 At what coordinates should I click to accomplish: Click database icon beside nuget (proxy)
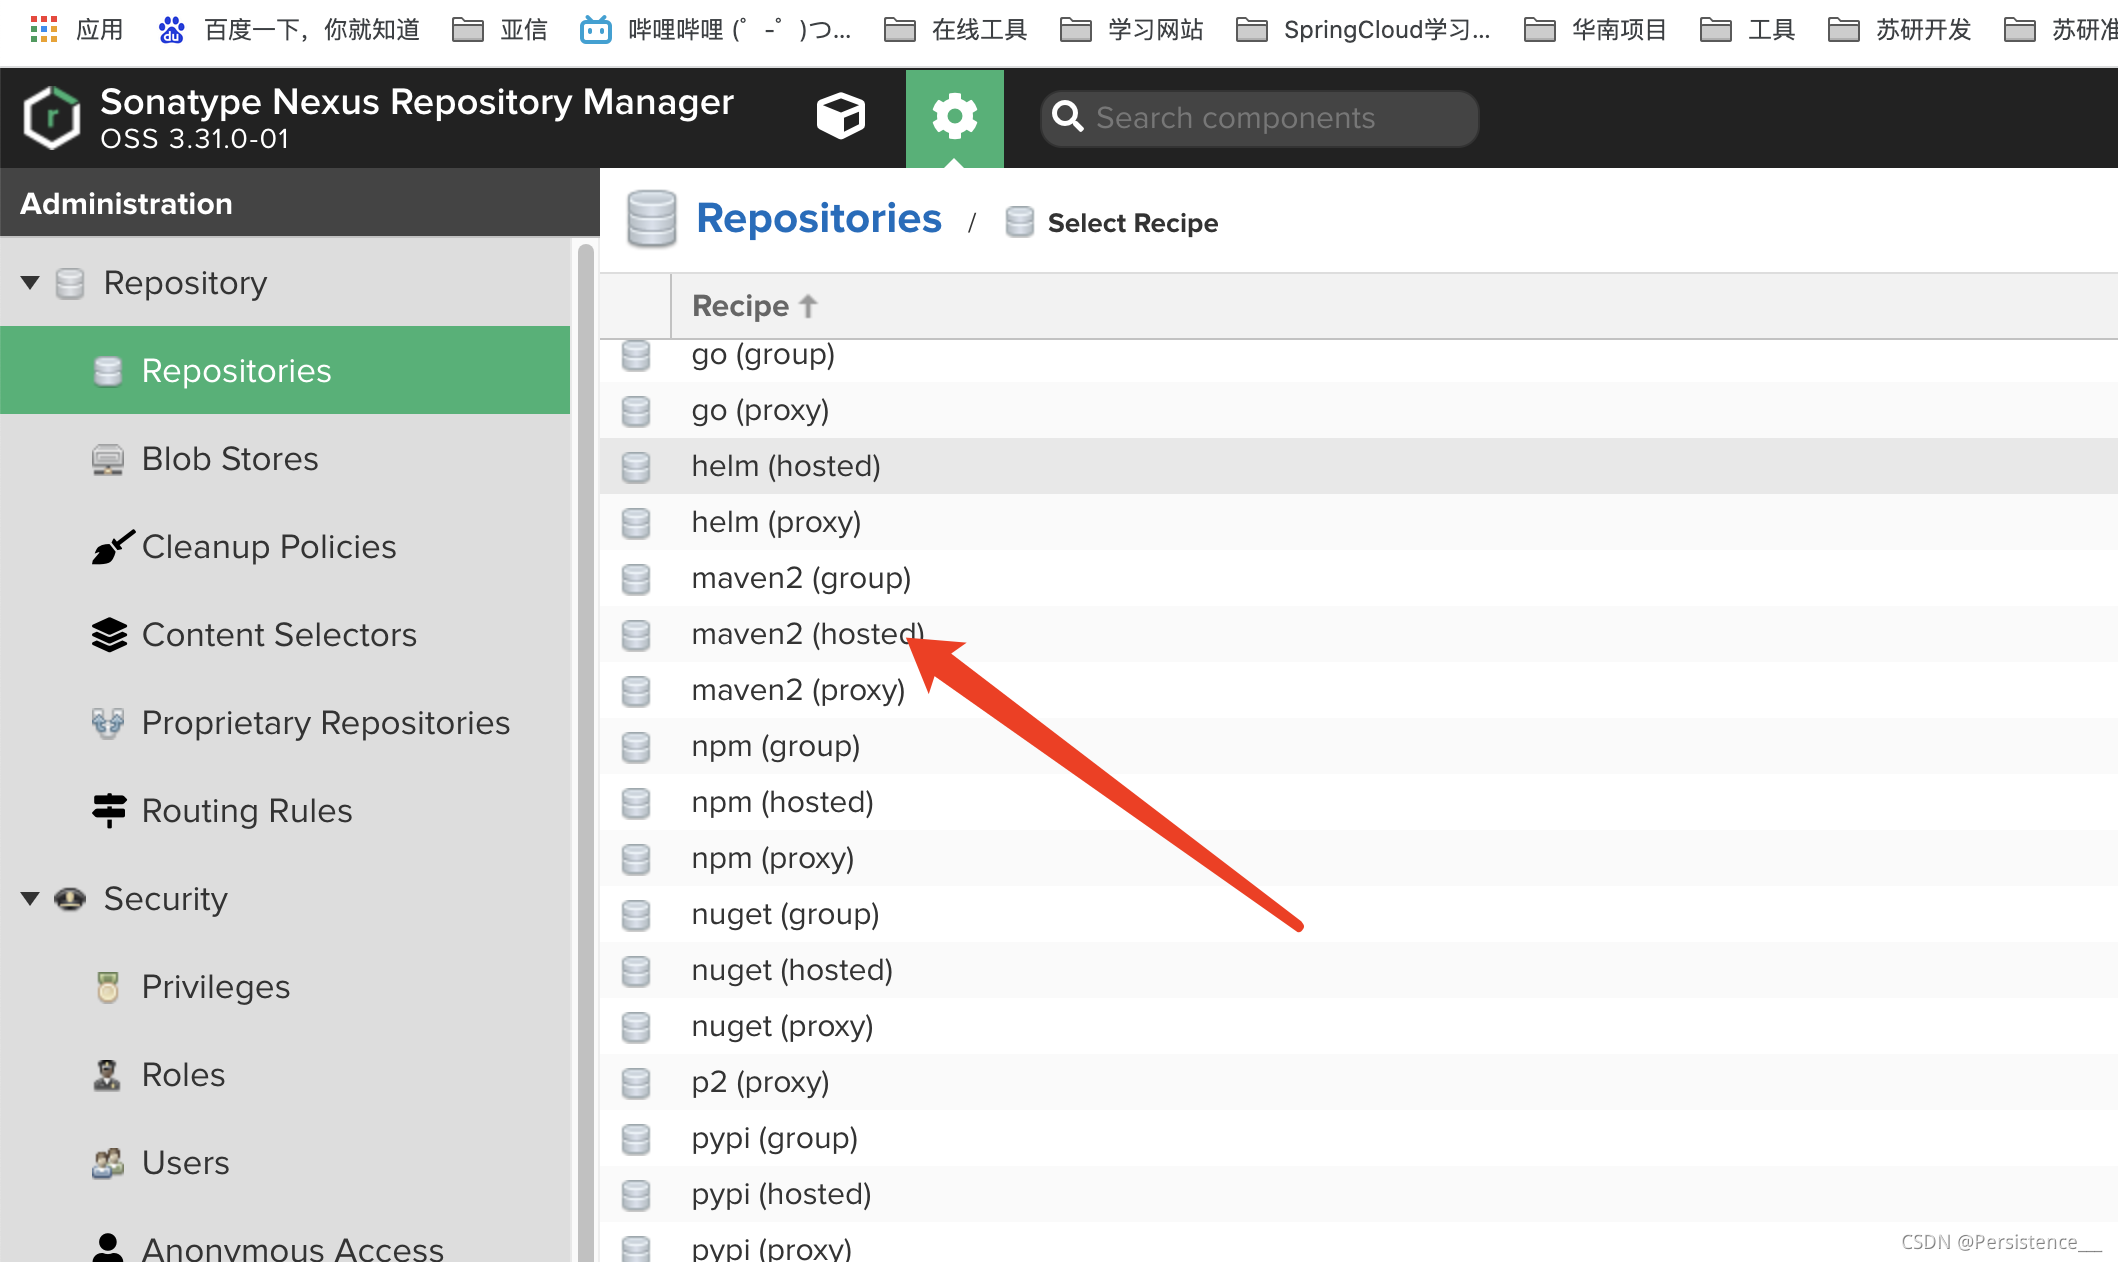[x=636, y=1027]
